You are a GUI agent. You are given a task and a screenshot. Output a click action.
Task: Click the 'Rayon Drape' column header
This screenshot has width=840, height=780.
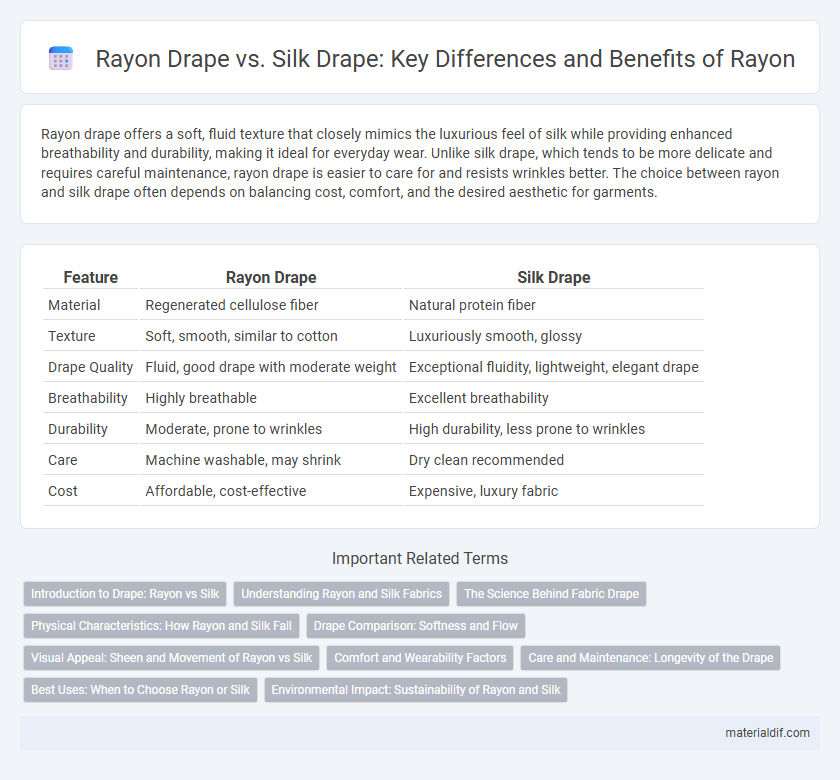271,278
